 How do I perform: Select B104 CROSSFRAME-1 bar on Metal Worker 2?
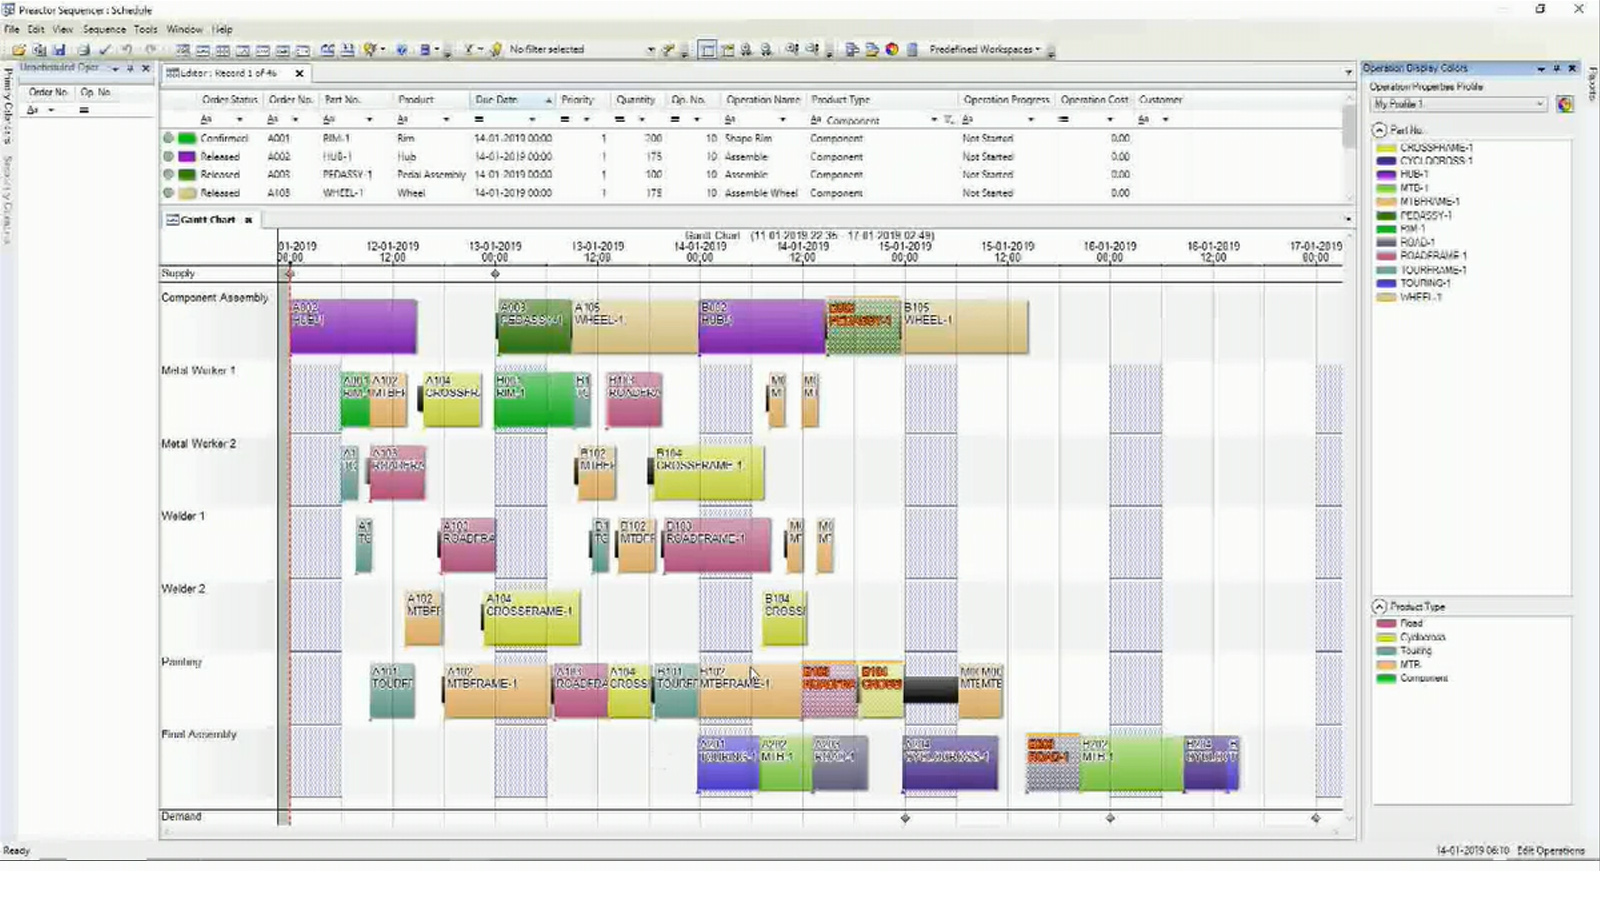point(708,473)
